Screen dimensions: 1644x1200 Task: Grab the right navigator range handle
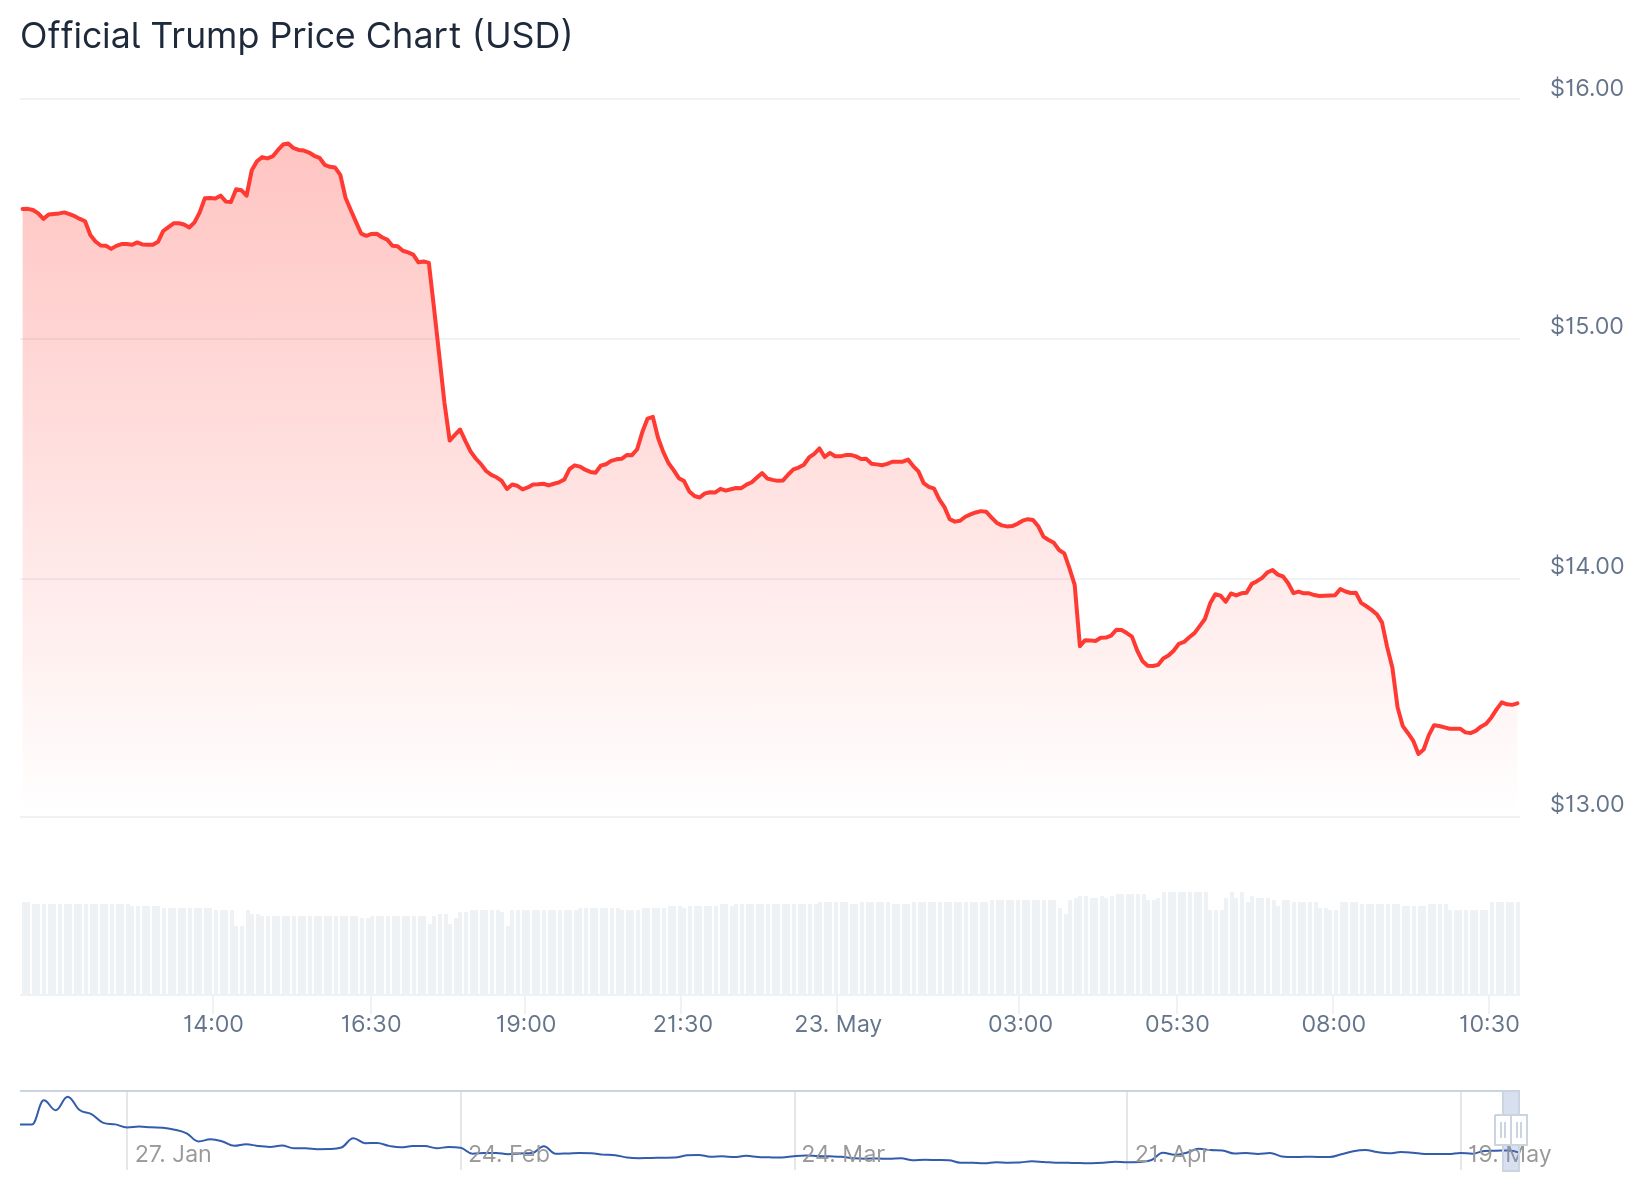coord(1519,1130)
